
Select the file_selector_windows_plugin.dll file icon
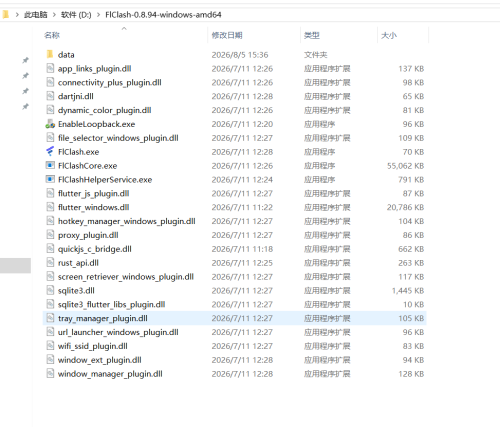pos(50,138)
